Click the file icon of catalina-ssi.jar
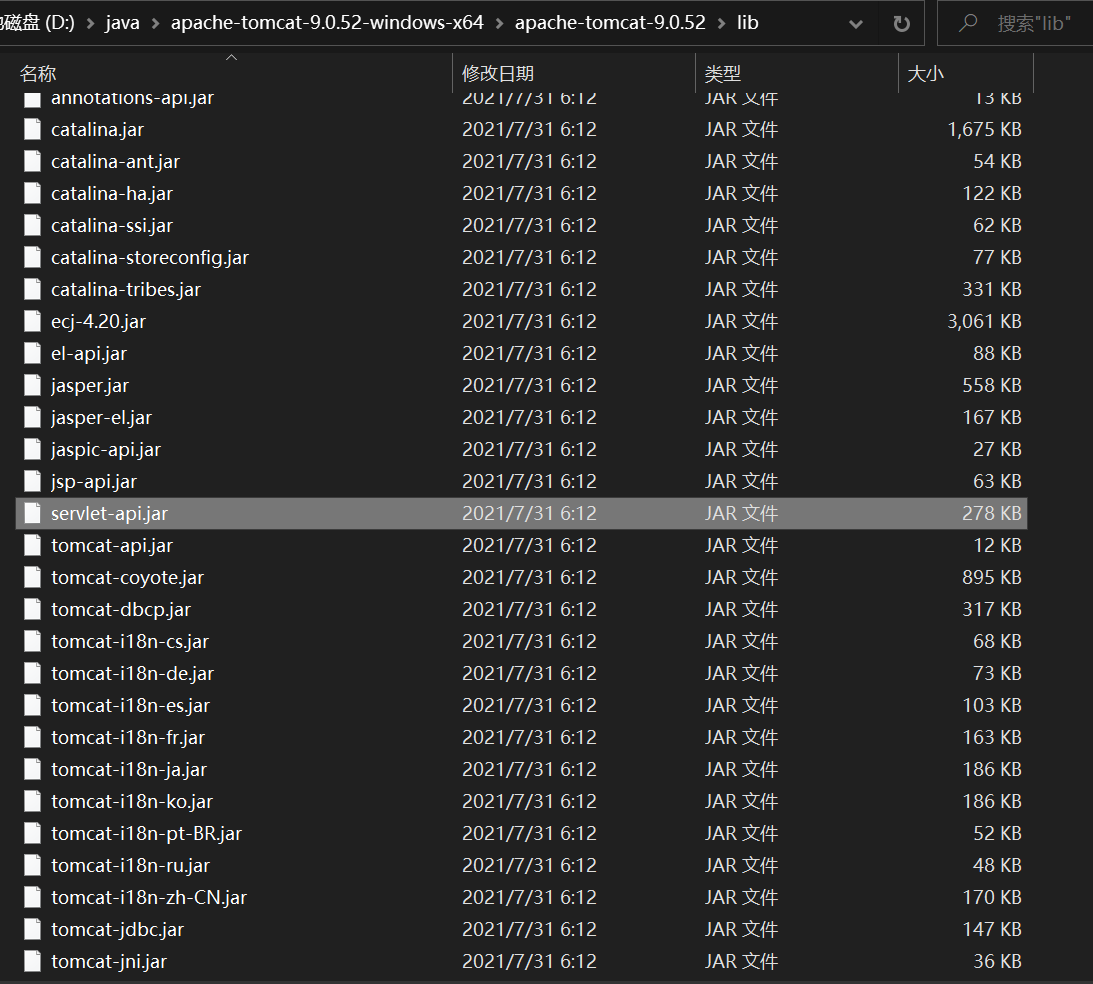The width and height of the screenshot is (1093, 984). tap(32, 226)
